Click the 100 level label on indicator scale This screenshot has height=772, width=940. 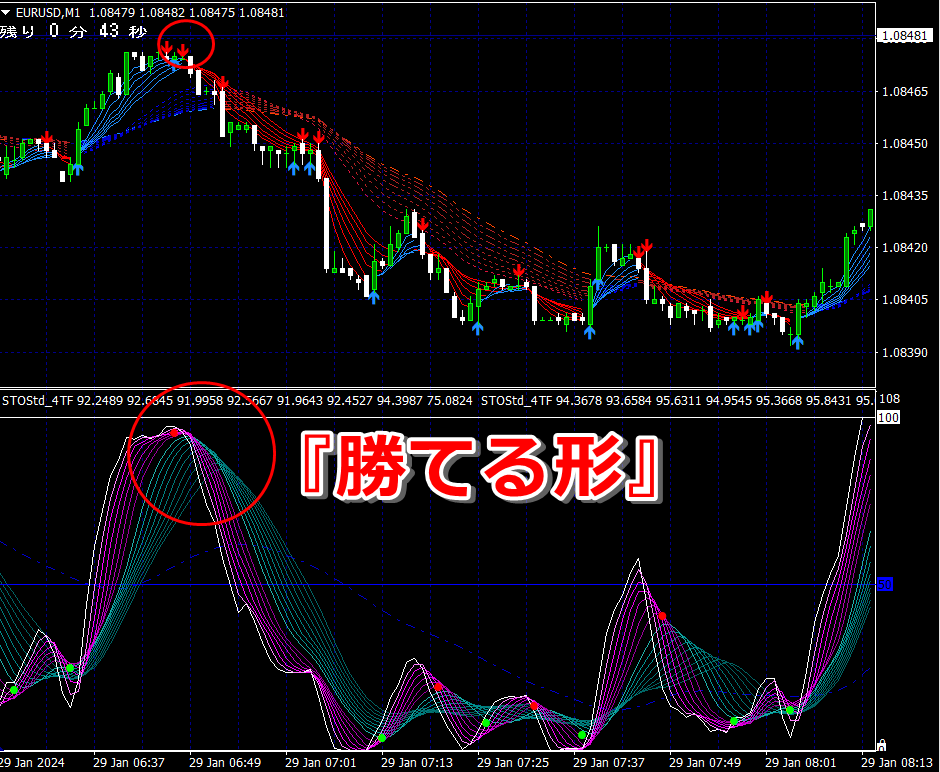888,417
